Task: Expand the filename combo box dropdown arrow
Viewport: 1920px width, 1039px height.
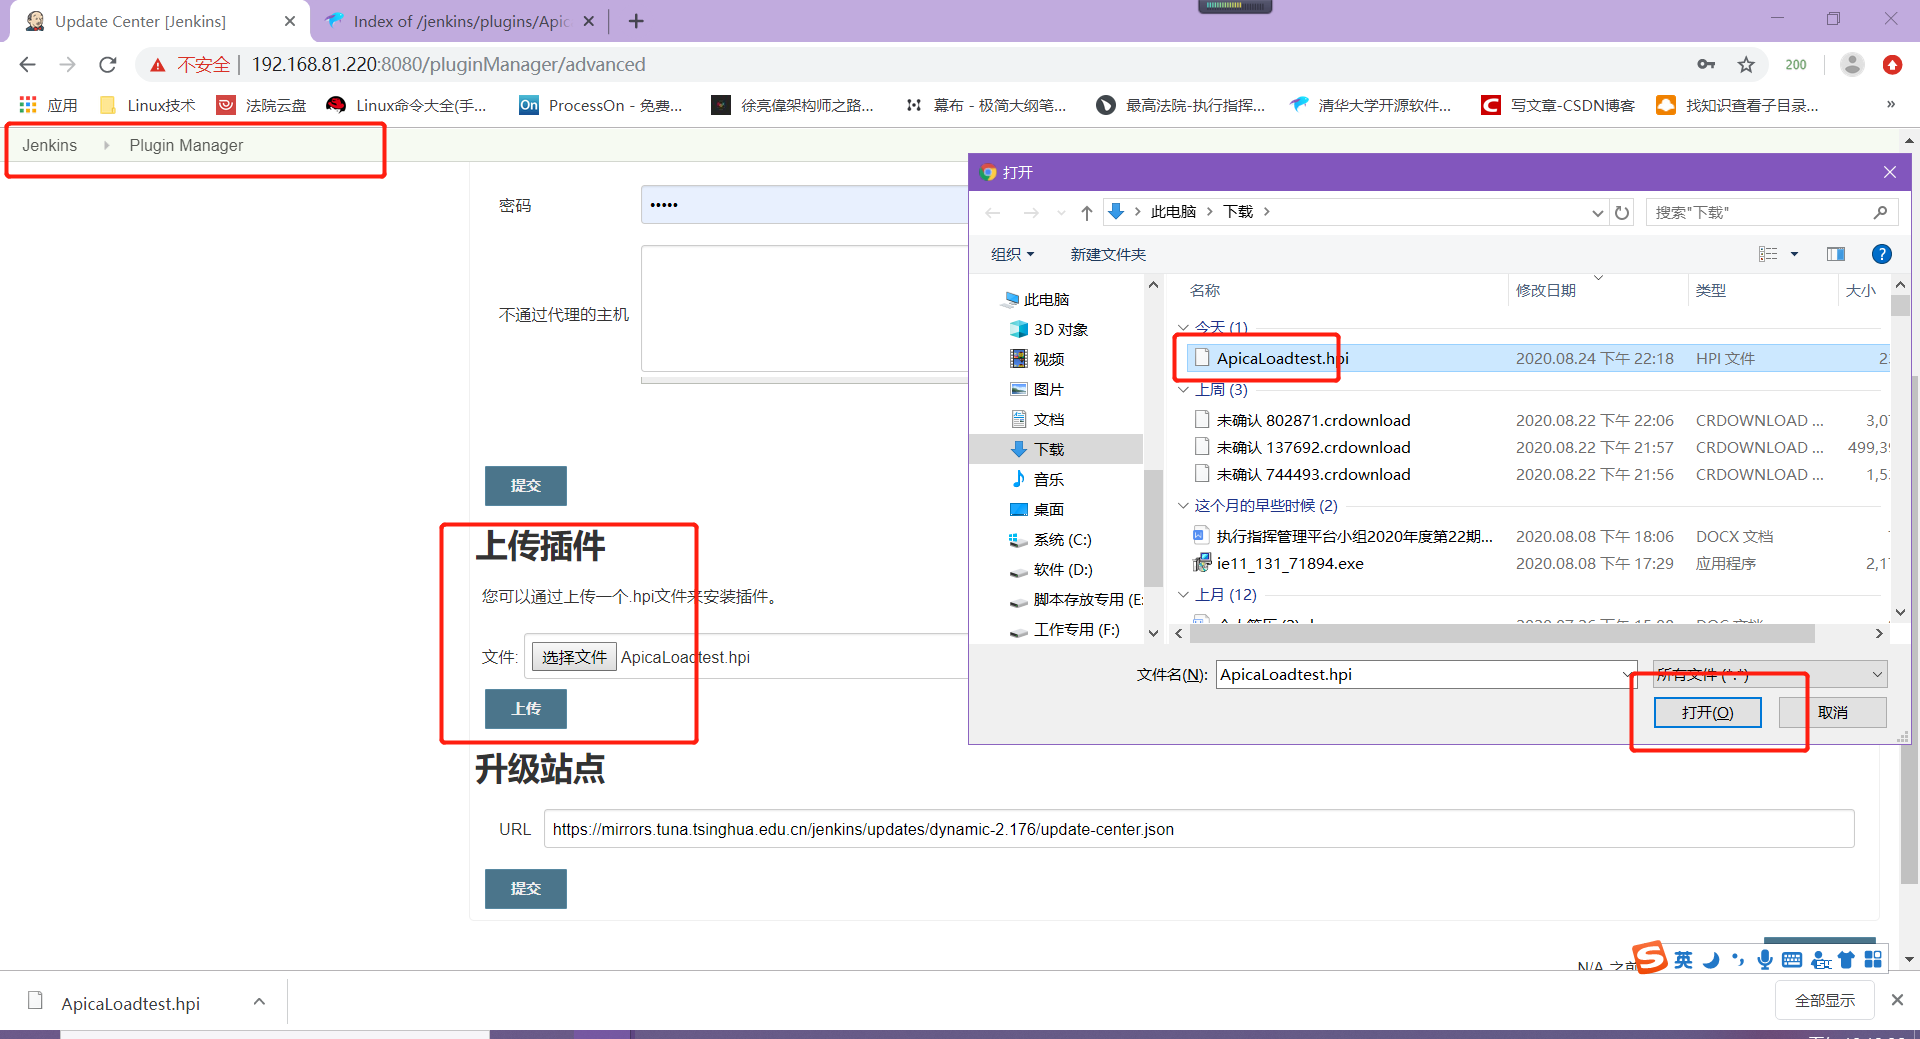Action: point(1625,673)
